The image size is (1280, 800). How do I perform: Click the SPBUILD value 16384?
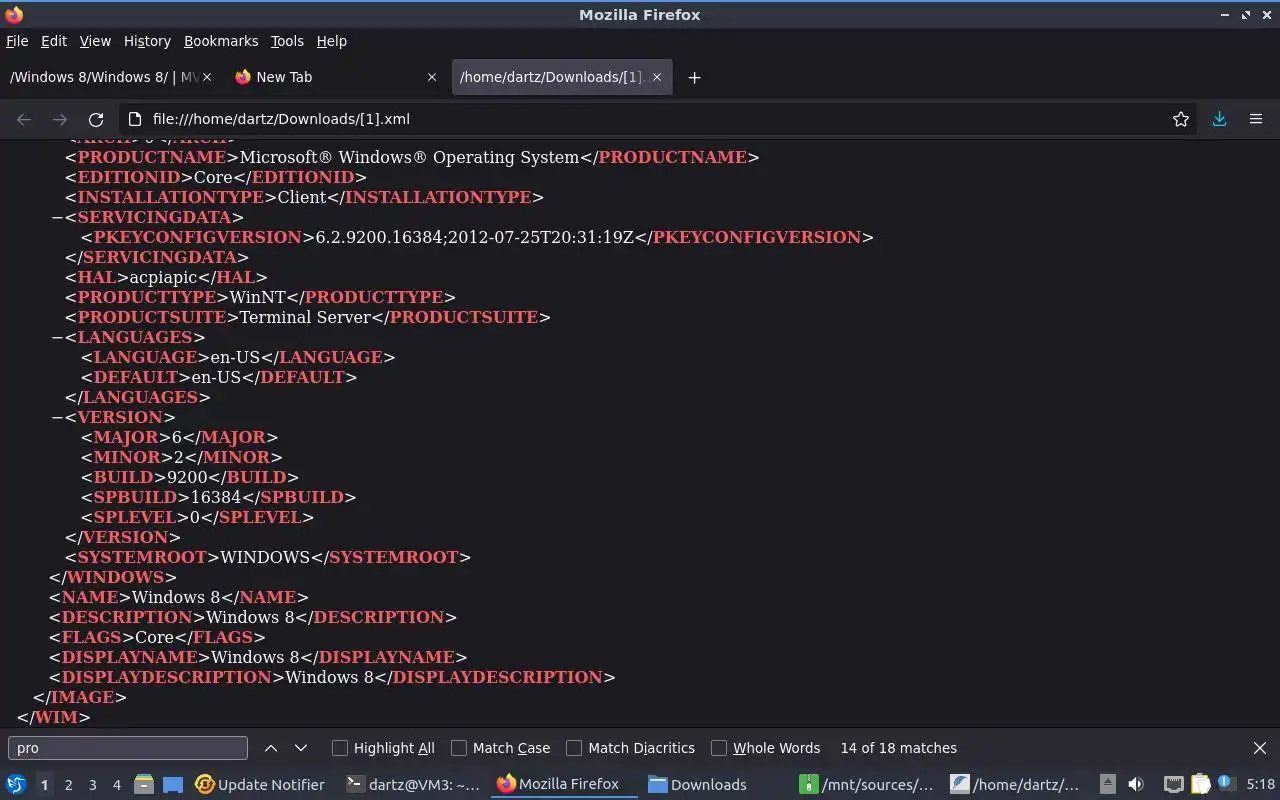[217, 497]
